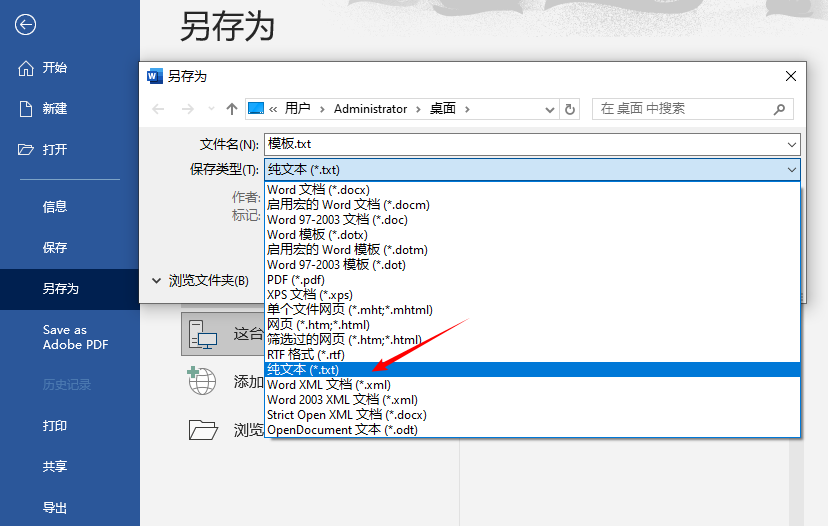Image resolution: width=828 pixels, height=526 pixels.
Task: Select 另存为 in the sidebar
Action: (x=70, y=289)
